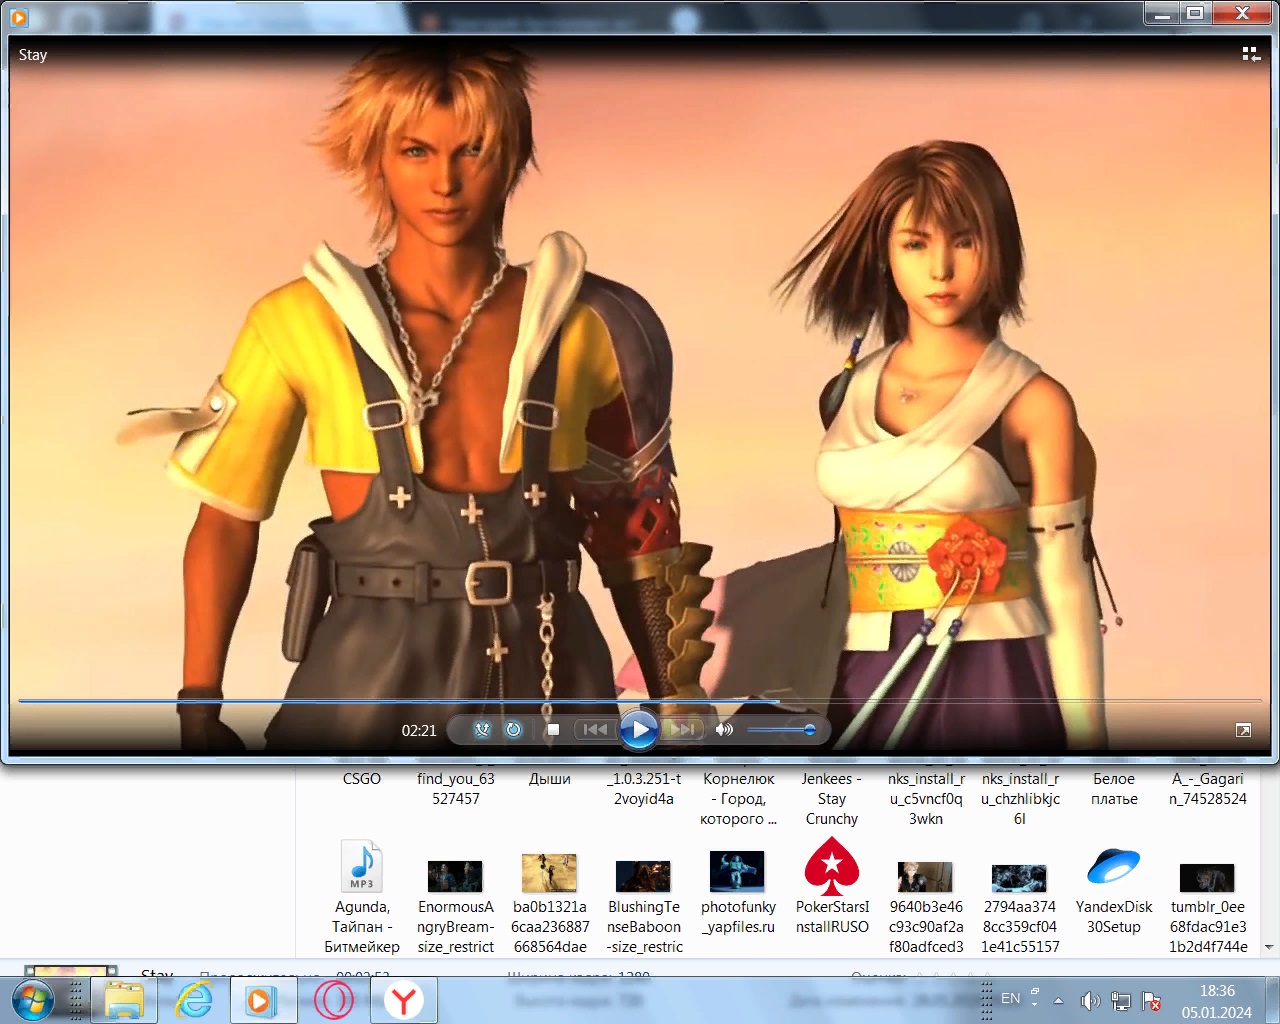Select the A_-_Gagarin_74528524 file label

[x=1208, y=789]
